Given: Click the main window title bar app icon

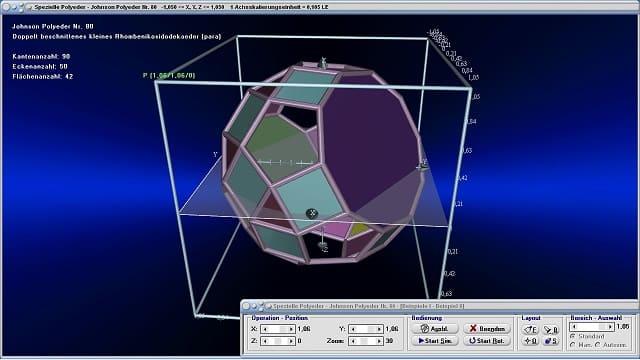Looking at the screenshot, I should [29, 7].
